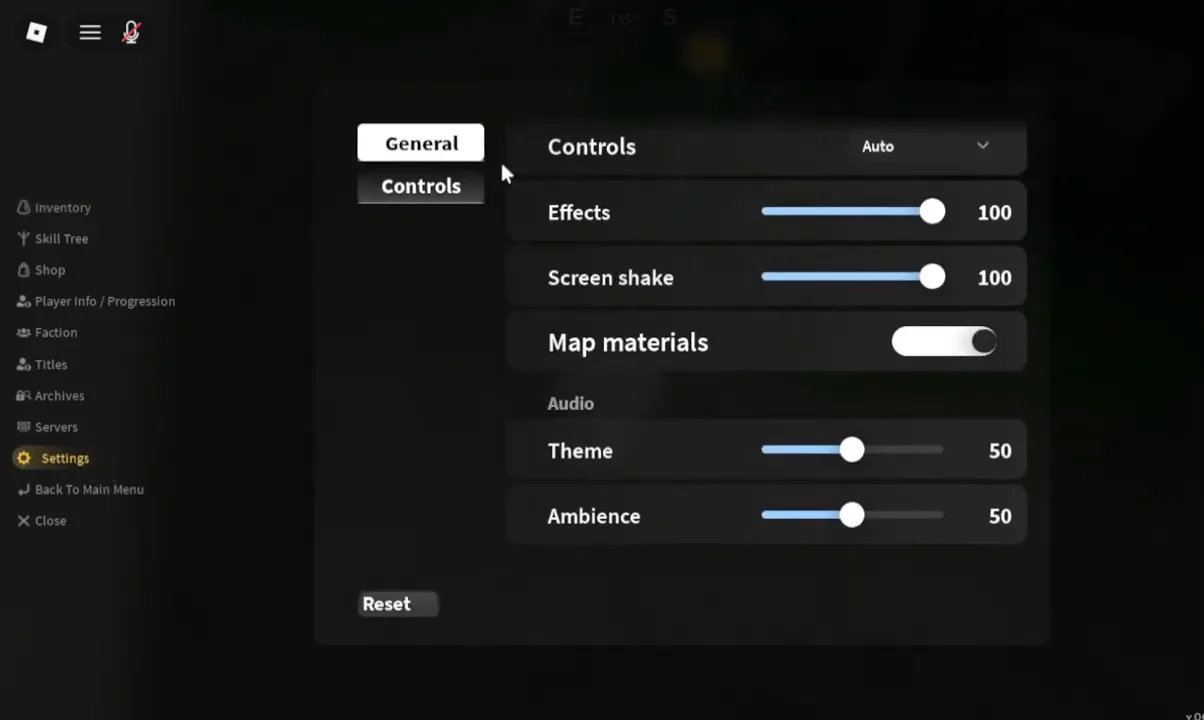Click the Archives icon
Viewport: 1204px width, 720px height.
click(x=23, y=395)
